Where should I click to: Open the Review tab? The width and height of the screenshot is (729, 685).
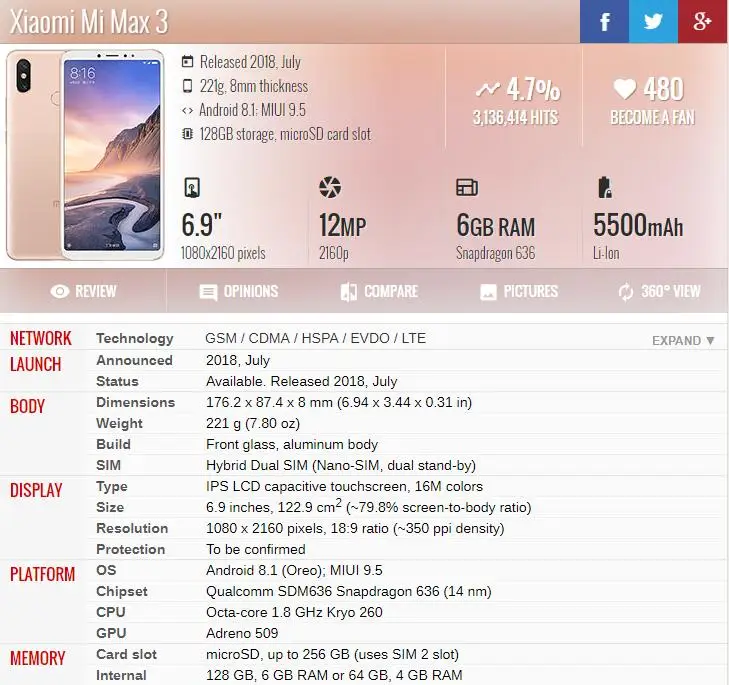point(83,292)
